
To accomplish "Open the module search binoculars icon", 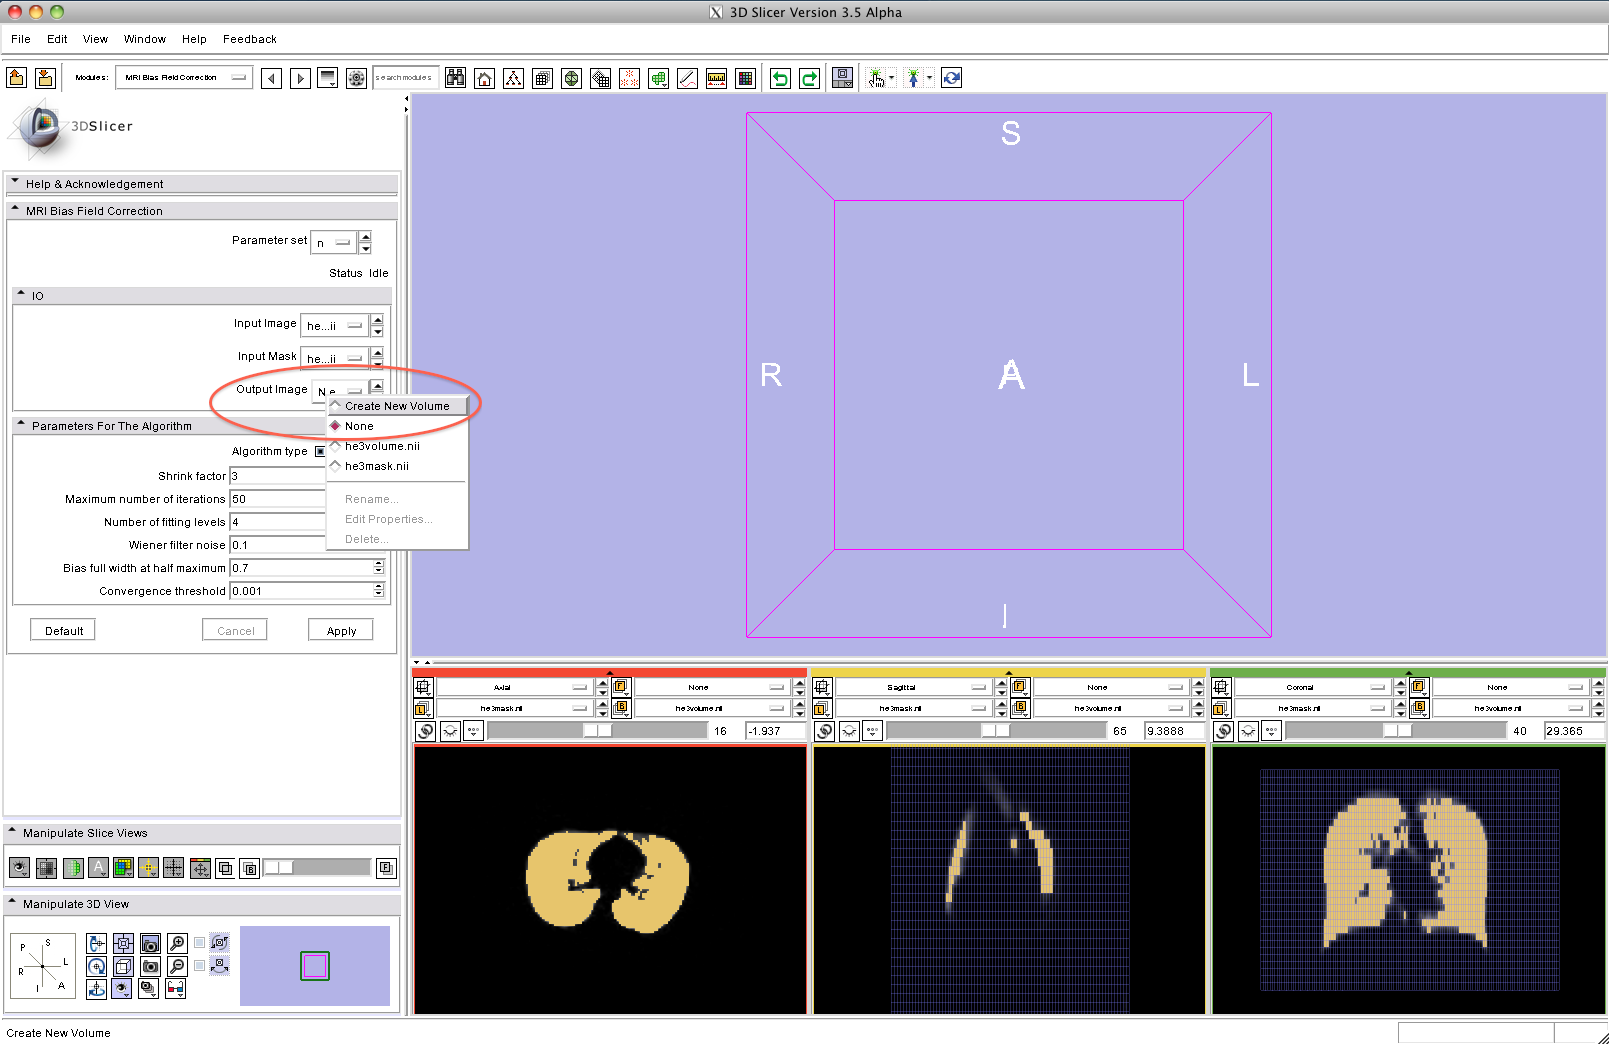I will pyautogui.click(x=456, y=78).
